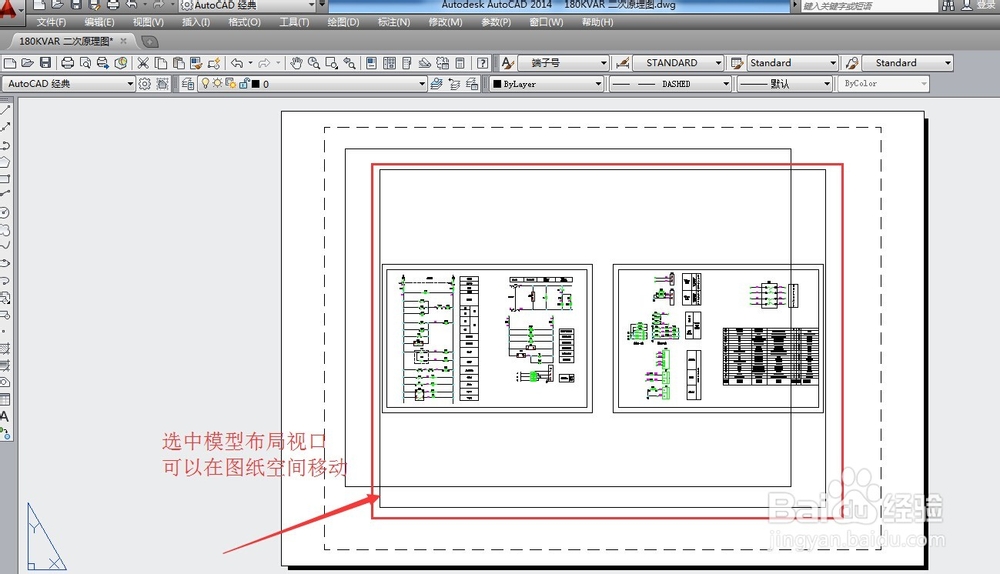Click the left circuit diagram viewport

(x=487, y=338)
